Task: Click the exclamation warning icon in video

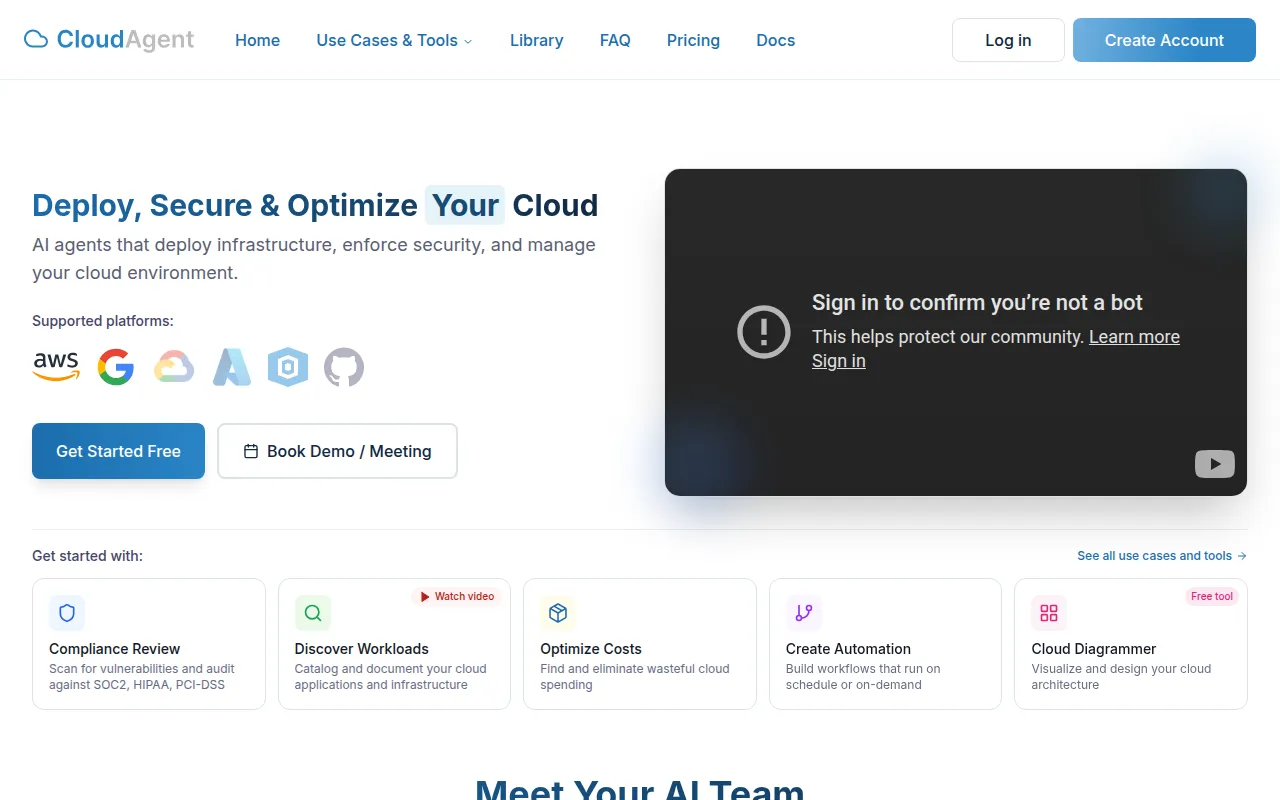Action: [764, 331]
